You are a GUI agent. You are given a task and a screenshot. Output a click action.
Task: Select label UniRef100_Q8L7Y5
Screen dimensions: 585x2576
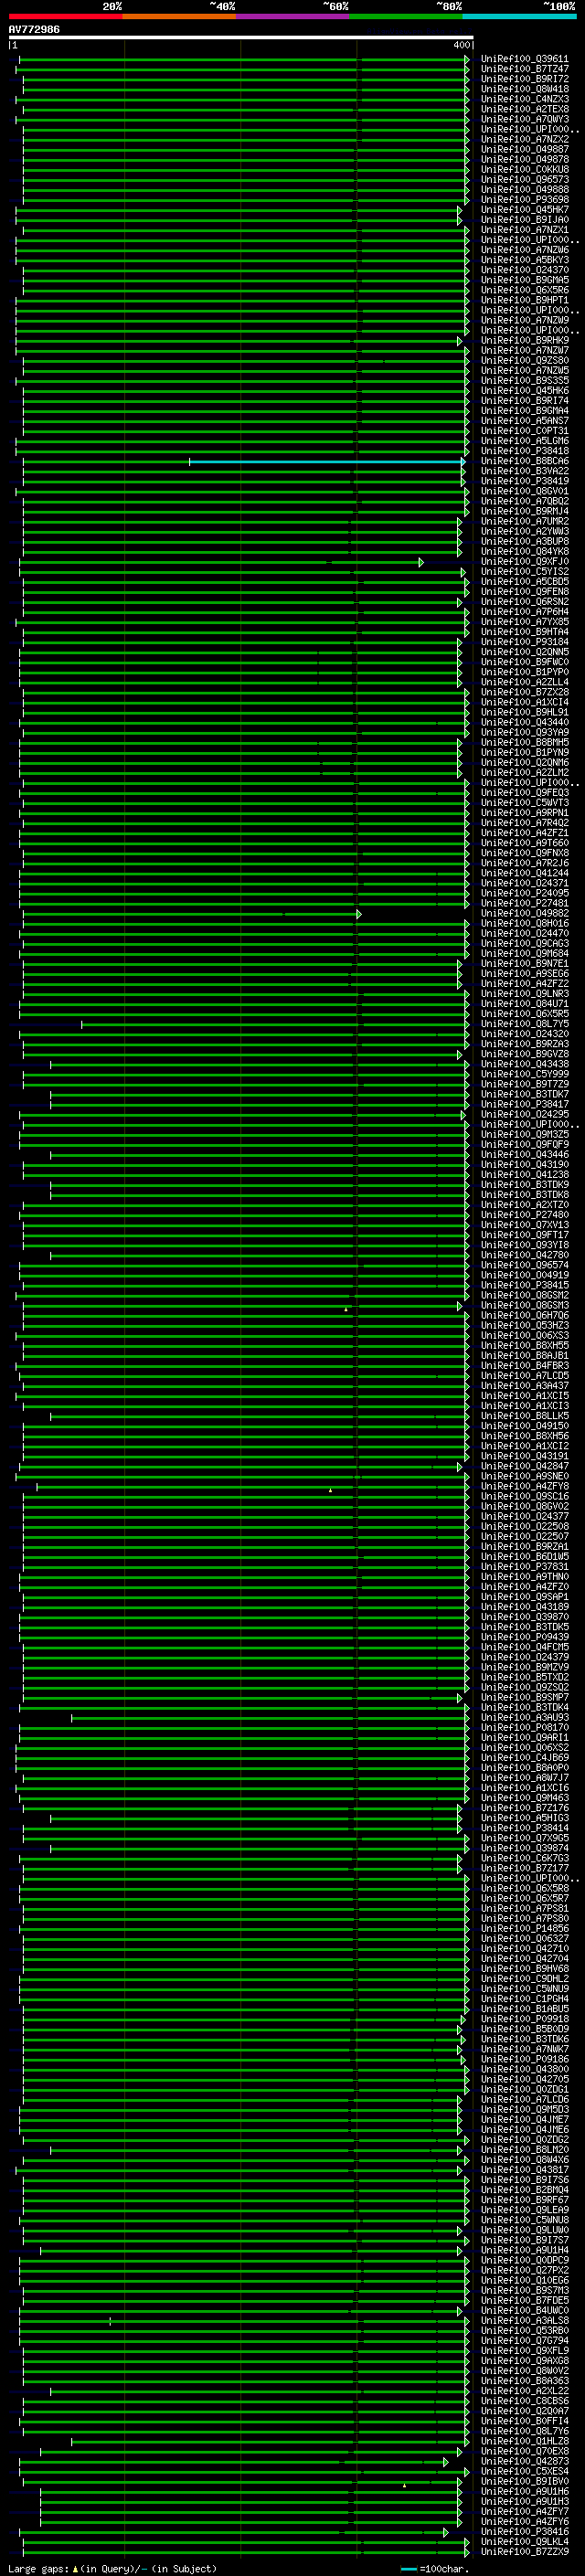[525, 1024]
